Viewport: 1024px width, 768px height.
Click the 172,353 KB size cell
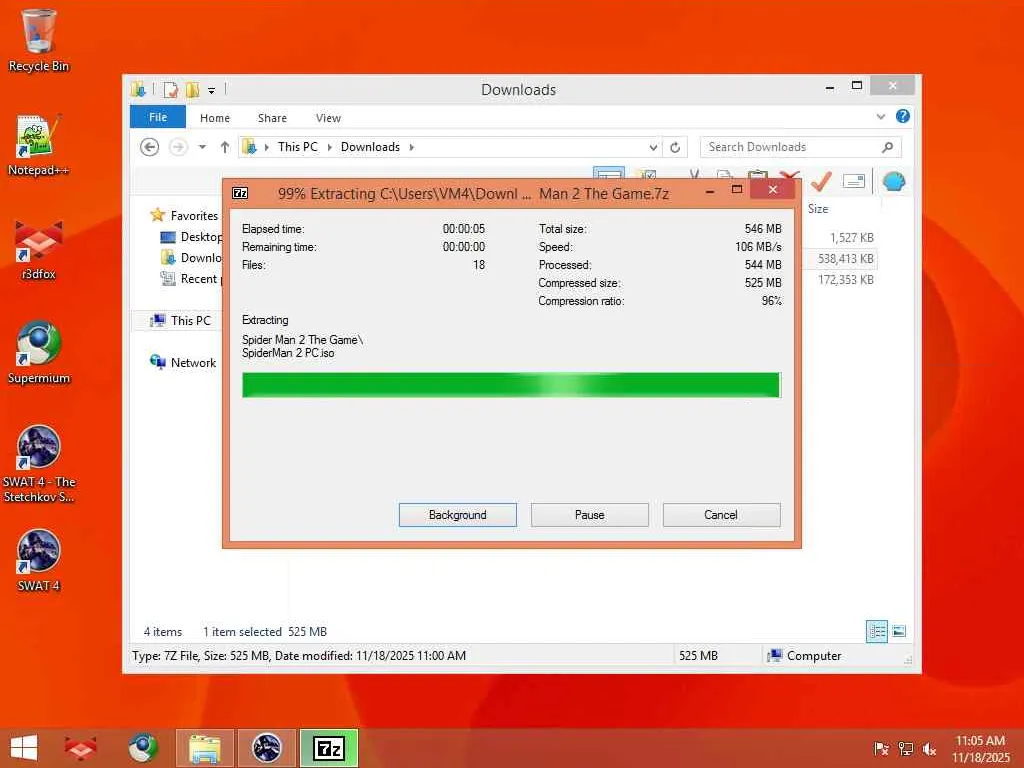(x=846, y=280)
